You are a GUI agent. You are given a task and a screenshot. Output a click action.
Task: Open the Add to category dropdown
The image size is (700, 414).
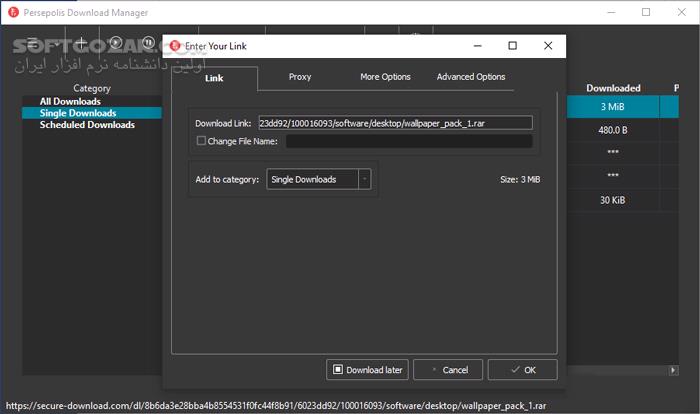pyautogui.click(x=317, y=179)
